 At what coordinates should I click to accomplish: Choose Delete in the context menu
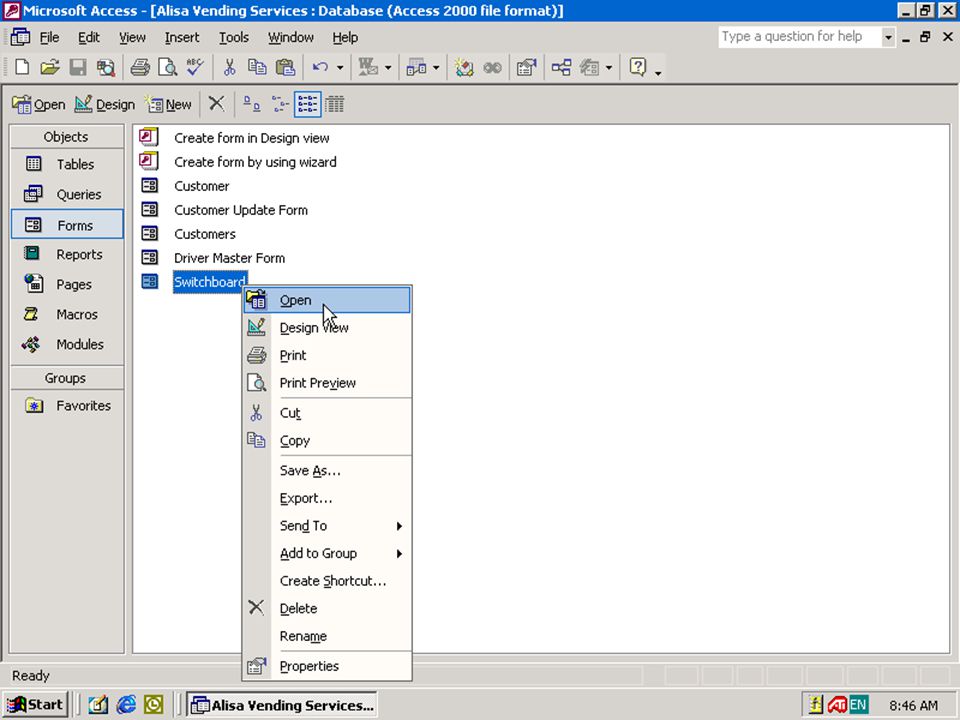tap(327, 609)
